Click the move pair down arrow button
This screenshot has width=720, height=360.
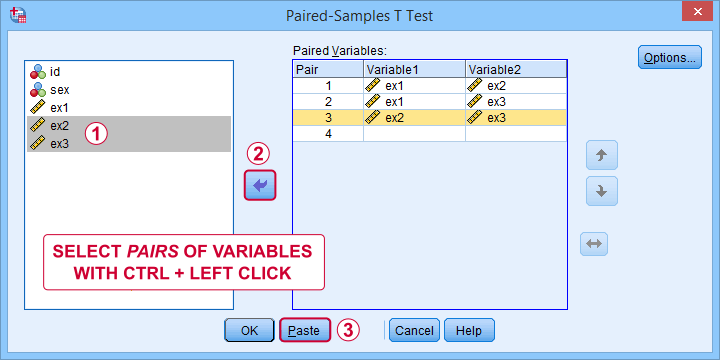pyautogui.click(x=602, y=191)
